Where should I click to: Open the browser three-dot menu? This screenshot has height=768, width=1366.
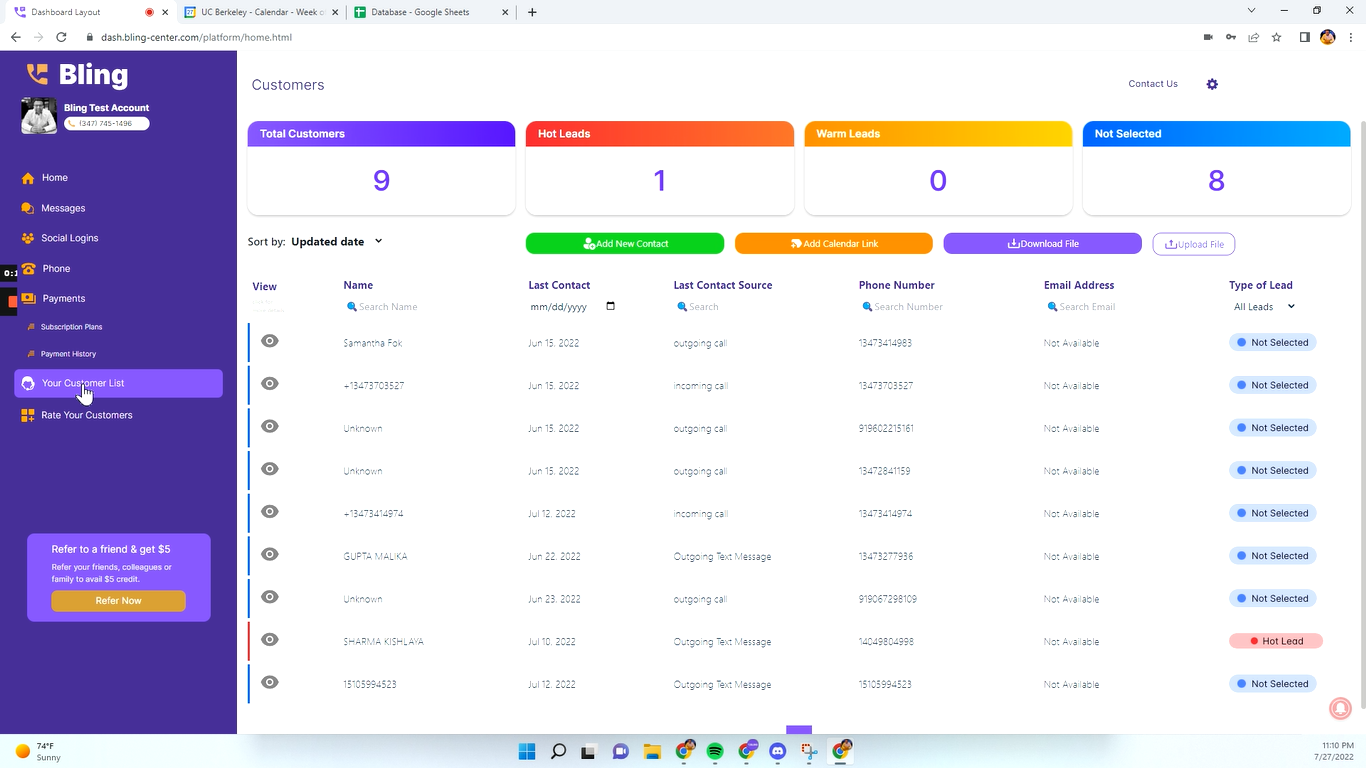[1350, 37]
